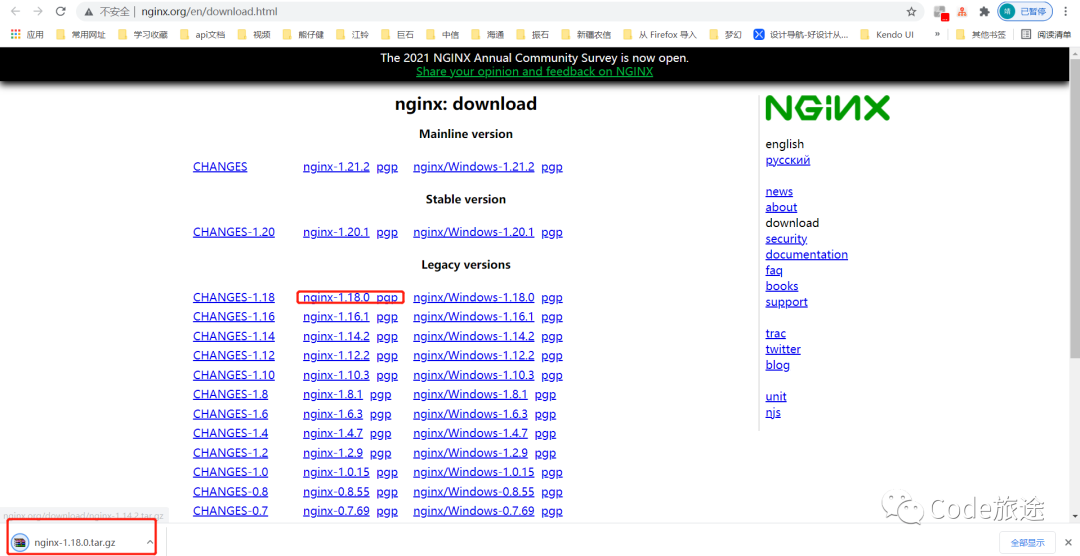Download the nginx-1.18.0 source link

[336, 298]
